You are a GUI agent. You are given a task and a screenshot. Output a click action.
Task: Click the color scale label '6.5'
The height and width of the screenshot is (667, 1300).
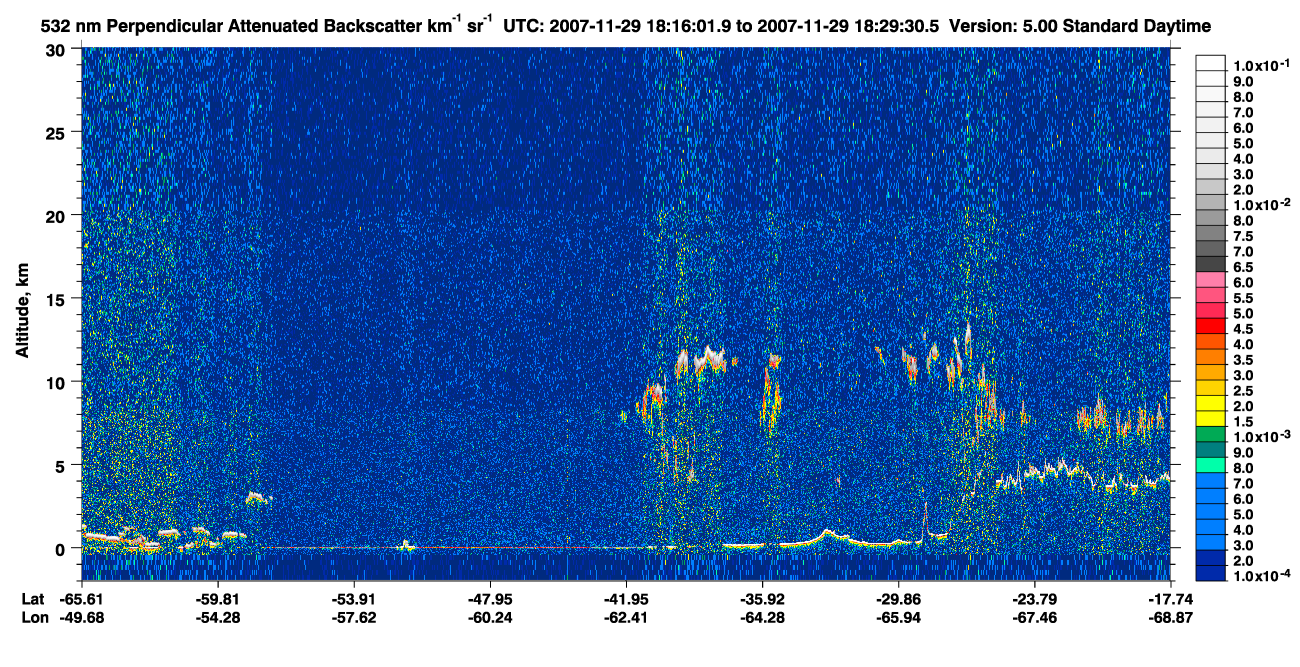coord(1242,267)
